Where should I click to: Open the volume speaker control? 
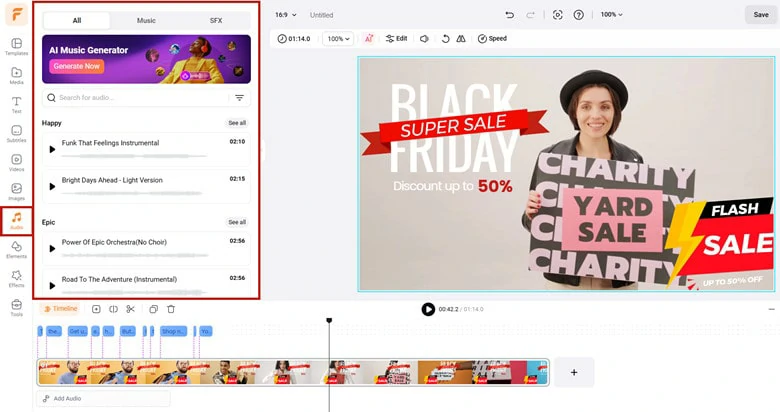(x=424, y=38)
